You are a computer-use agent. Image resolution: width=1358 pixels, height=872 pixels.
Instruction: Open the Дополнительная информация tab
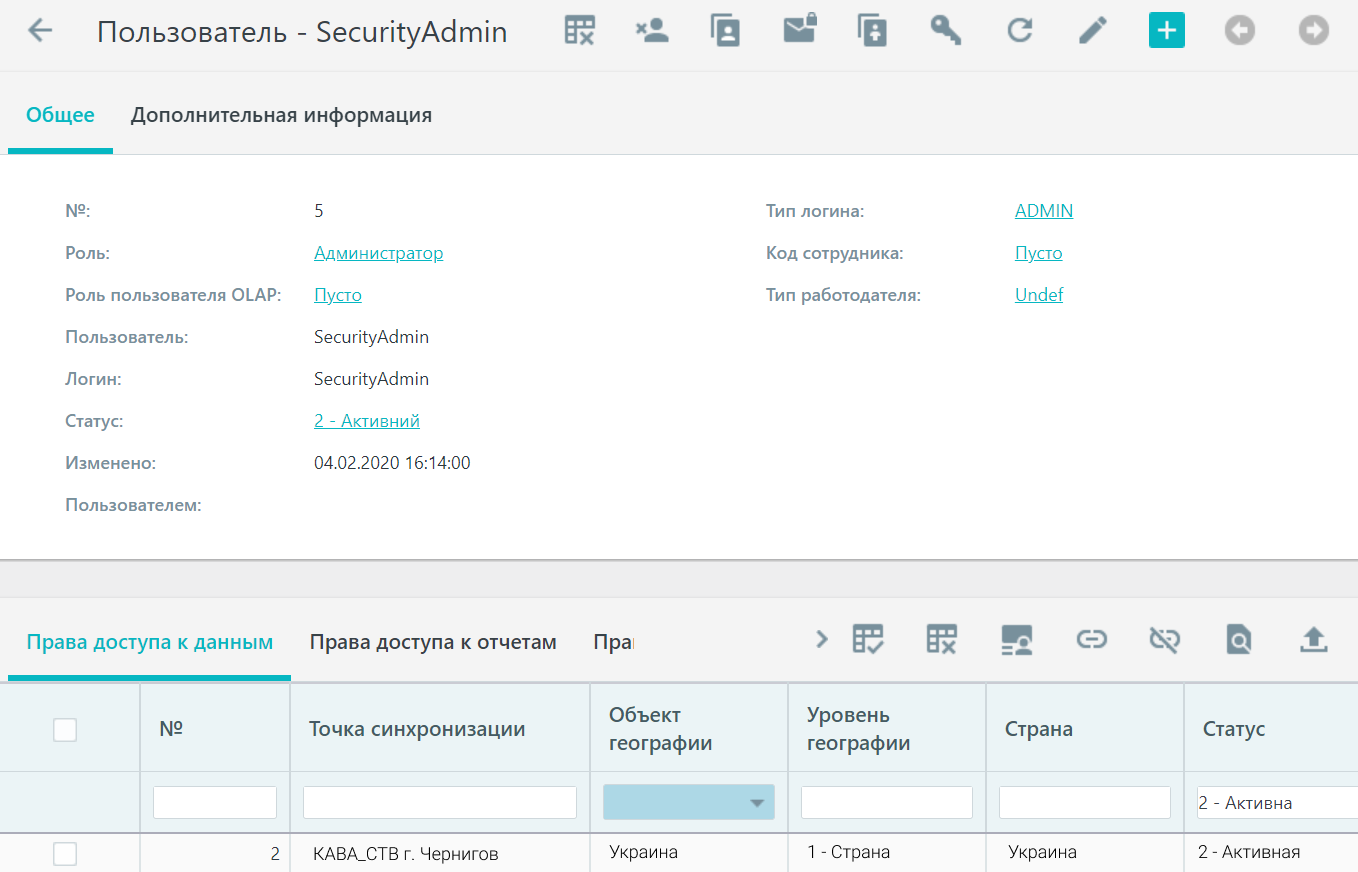(x=281, y=115)
